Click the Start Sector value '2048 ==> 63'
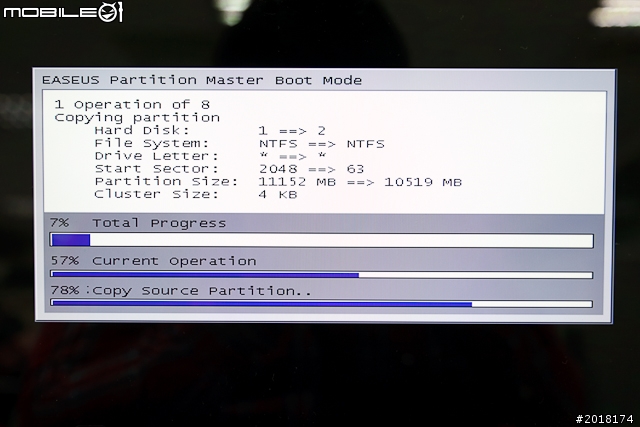The height and width of the screenshot is (427, 640). pyautogui.click(x=311, y=169)
